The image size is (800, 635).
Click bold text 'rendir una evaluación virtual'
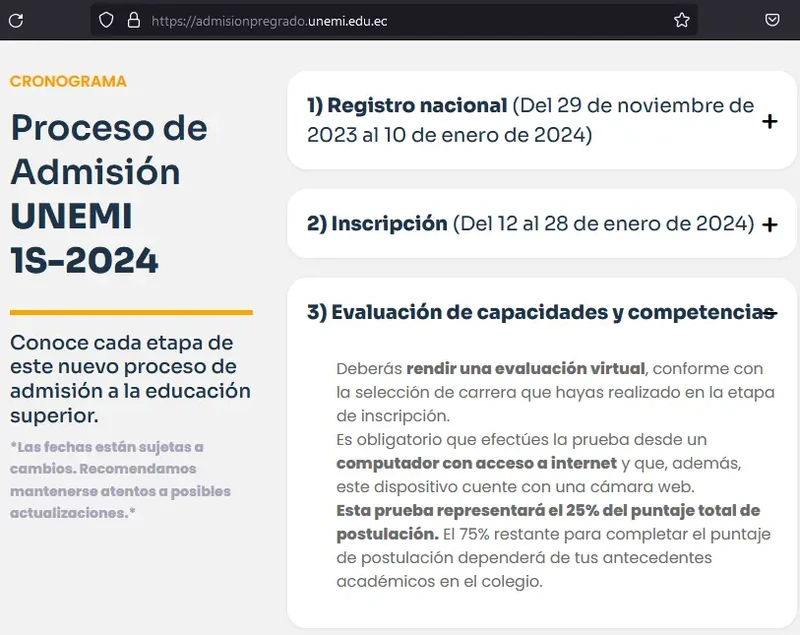pos(526,368)
